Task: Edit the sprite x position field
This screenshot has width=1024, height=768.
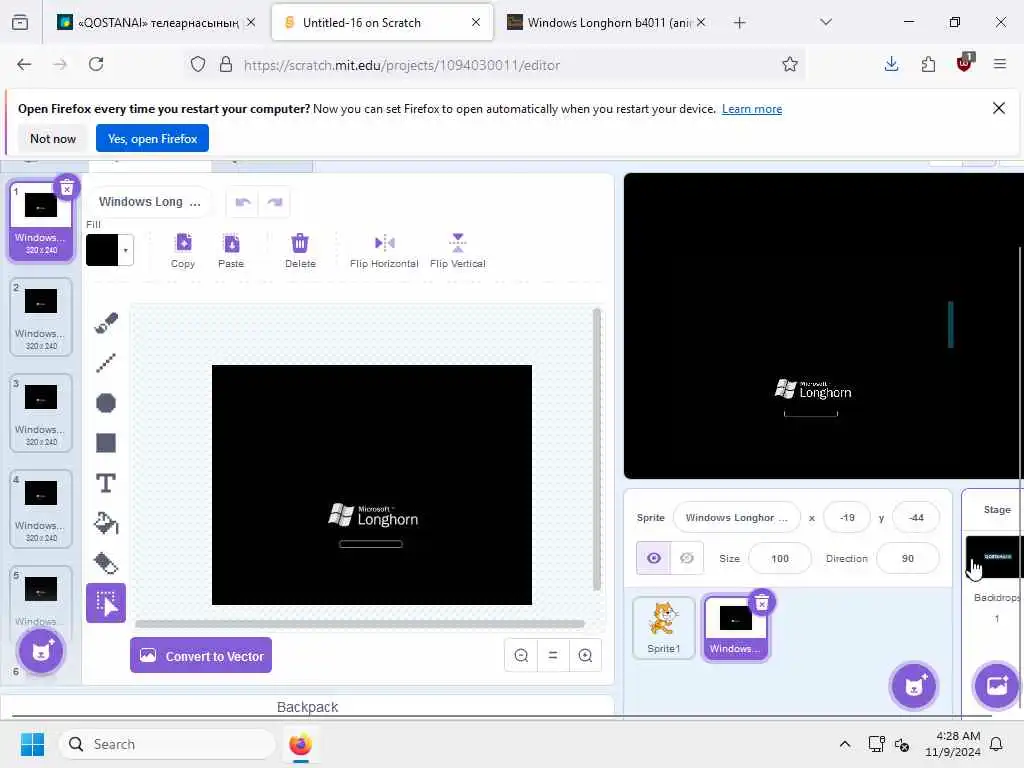Action: [847, 517]
